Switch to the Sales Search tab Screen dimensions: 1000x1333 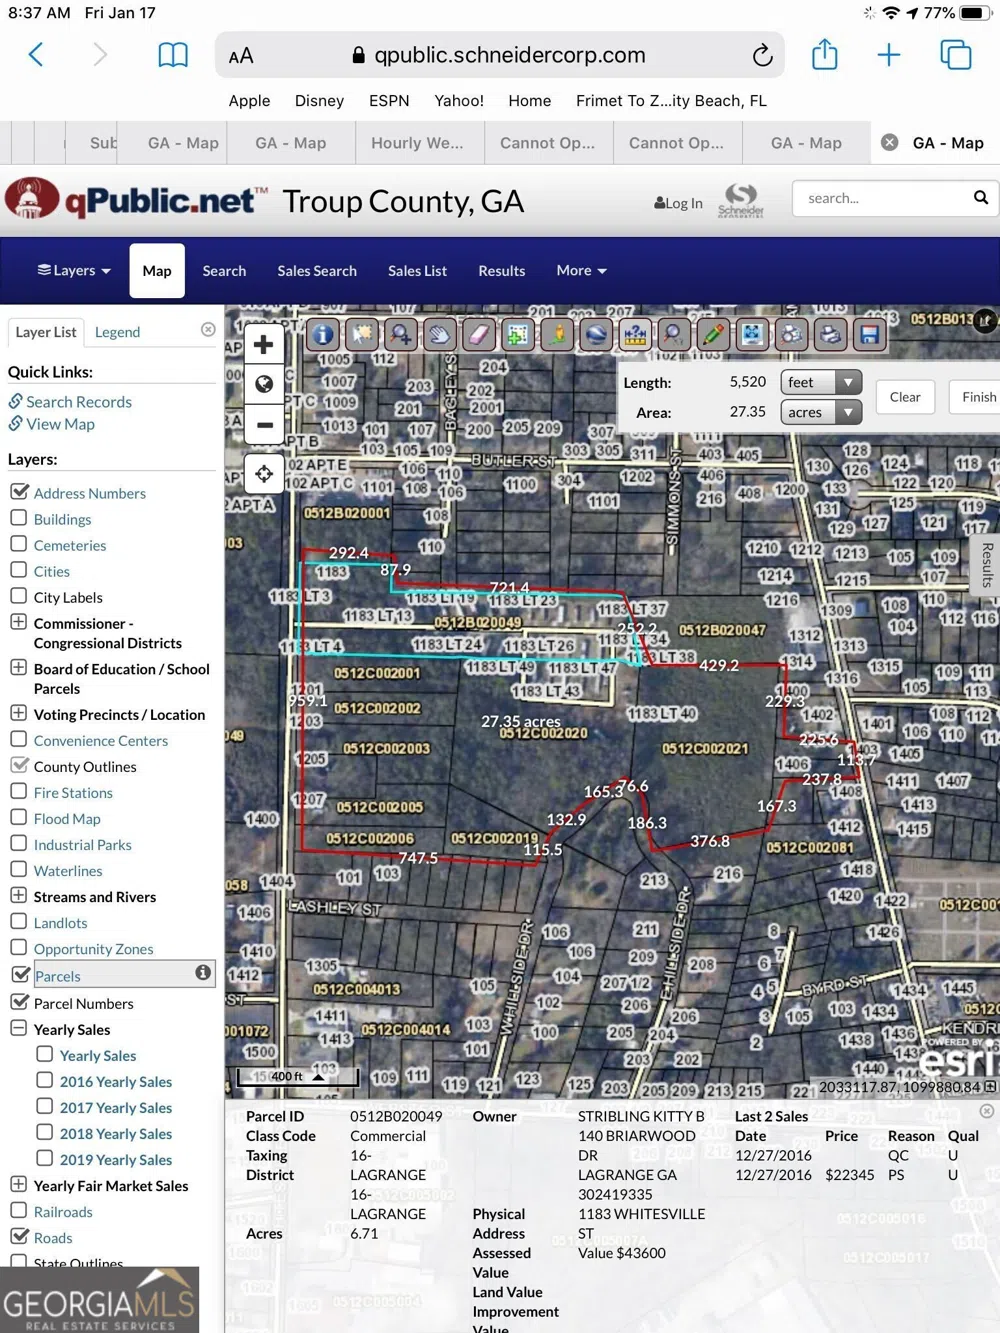(x=317, y=271)
